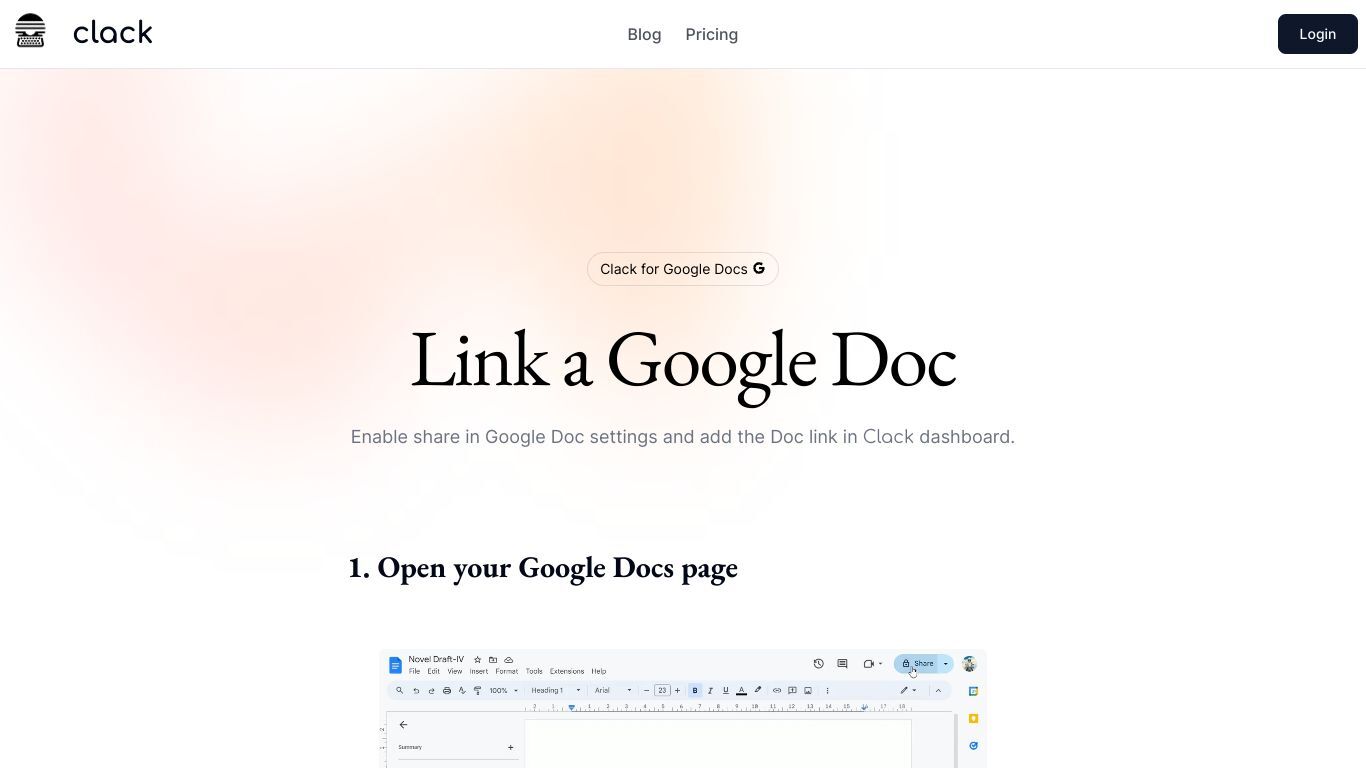The height and width of the screenshot is (768, 1366).
Task: Increase font size with plus button
Action: (677, 691)
